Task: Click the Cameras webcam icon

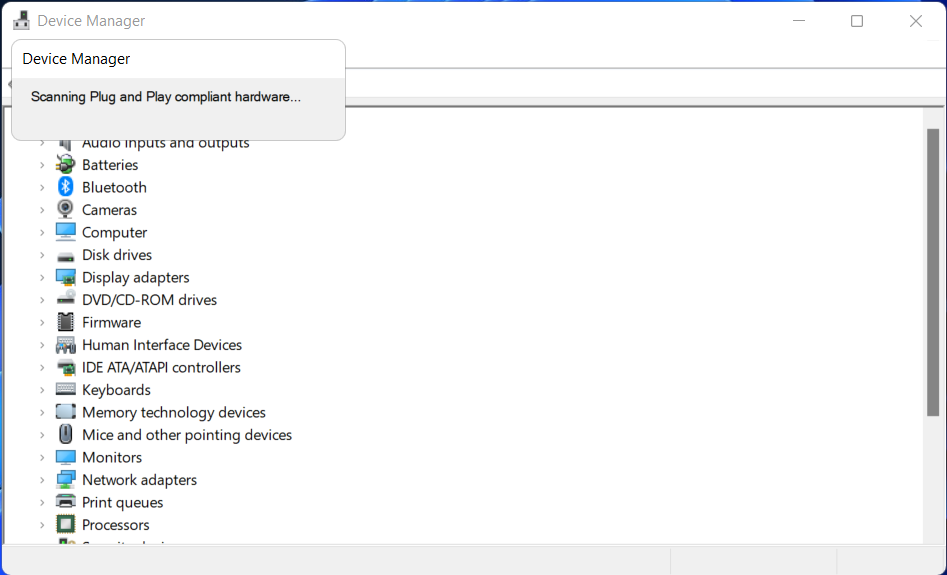Action: (x=66, y=210)
